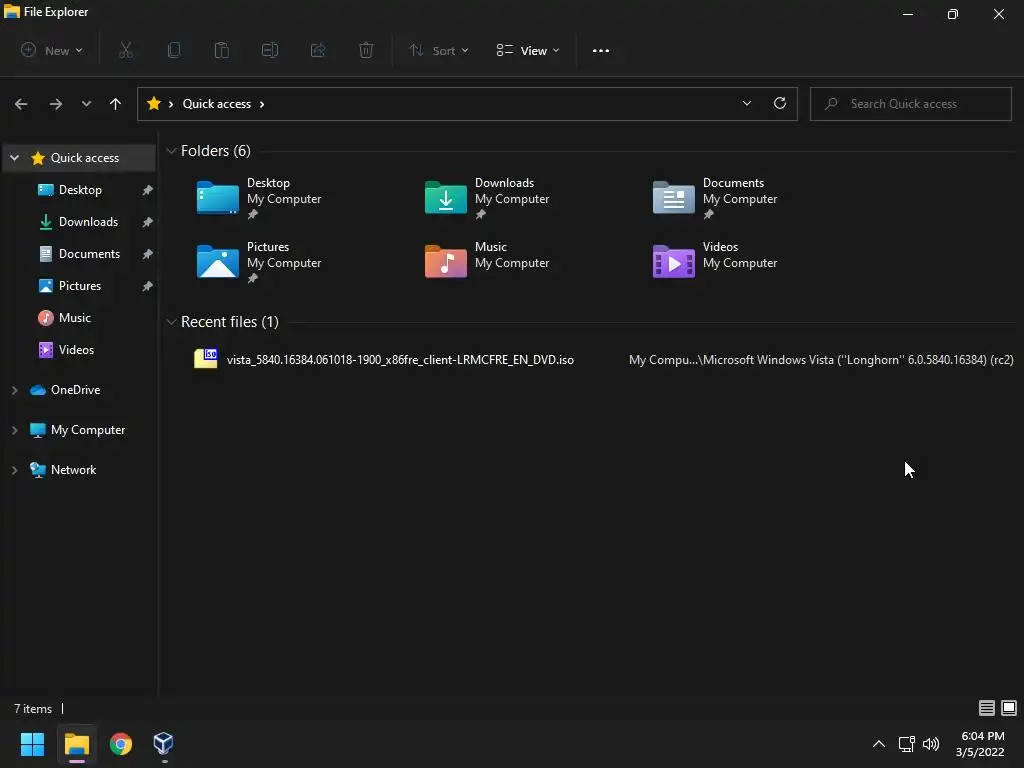Select the Pictures folder tile icon
Viewport: 1024px width, 768px height.
[217, 262]
